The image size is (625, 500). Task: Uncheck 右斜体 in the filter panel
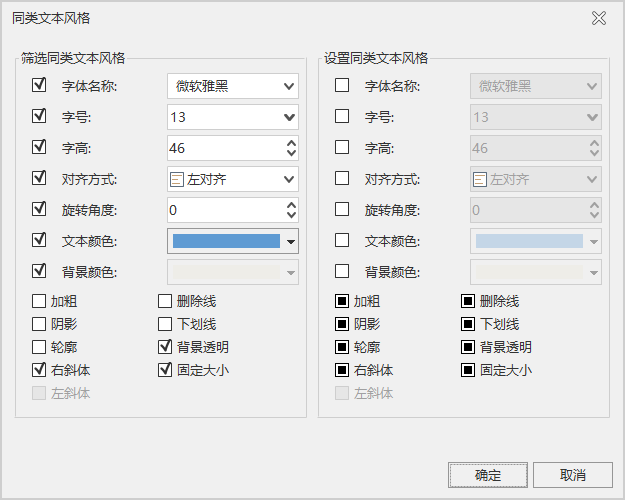pyautogui.click(x=40, y=370)
